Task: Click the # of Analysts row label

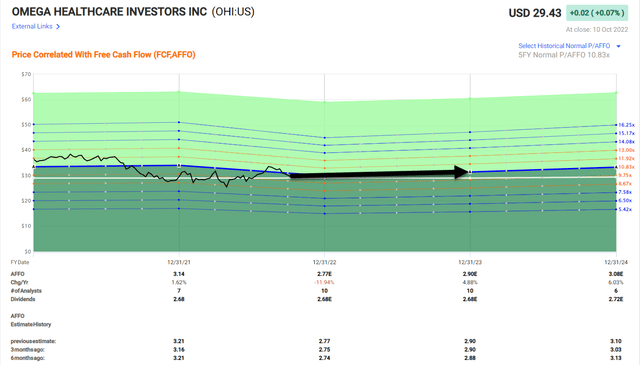Action: point(26,291)
